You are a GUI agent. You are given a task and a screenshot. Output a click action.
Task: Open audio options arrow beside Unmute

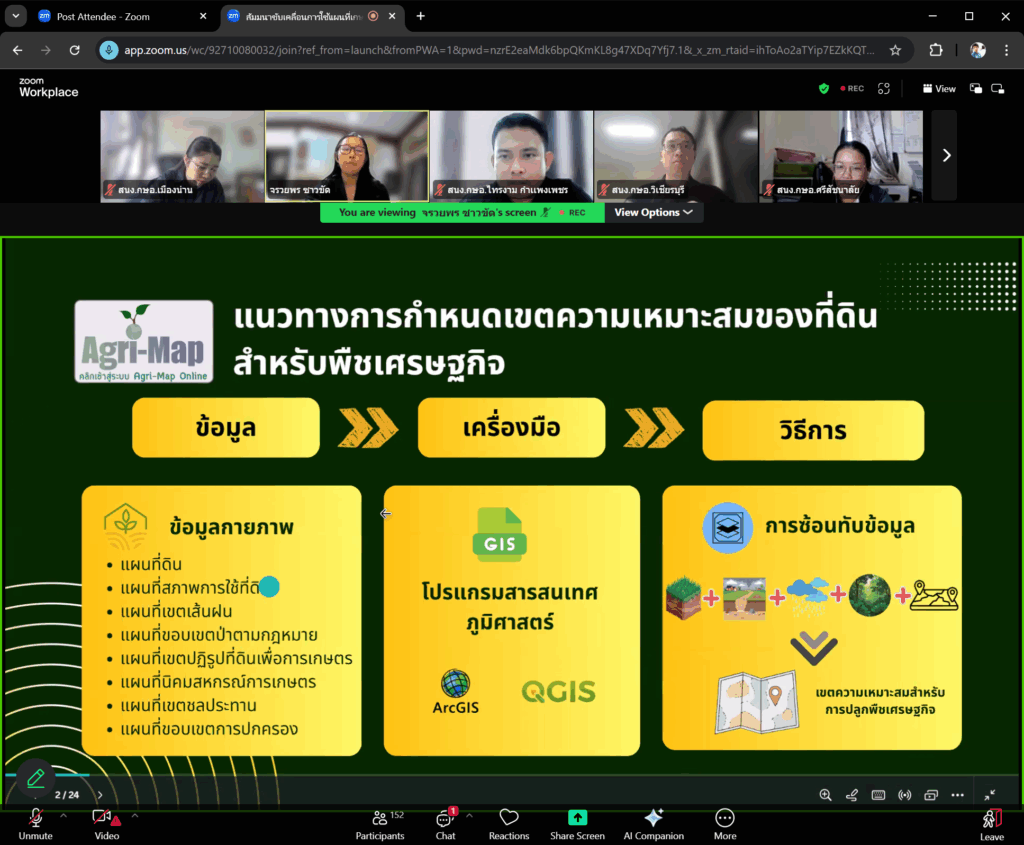[63, 816]
